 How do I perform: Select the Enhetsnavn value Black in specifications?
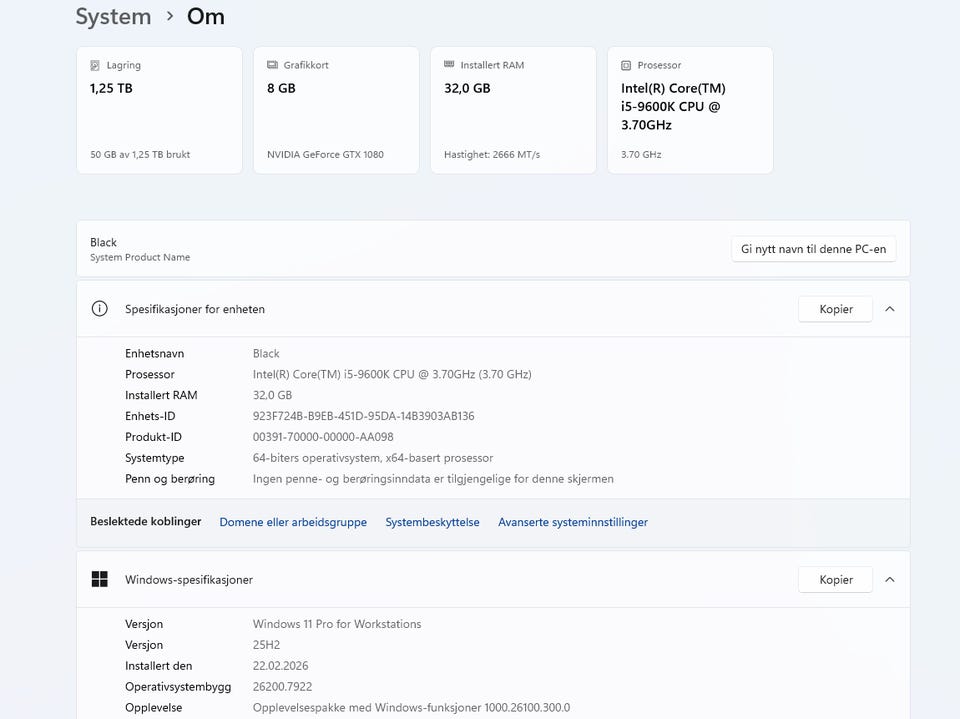point(266,353)
